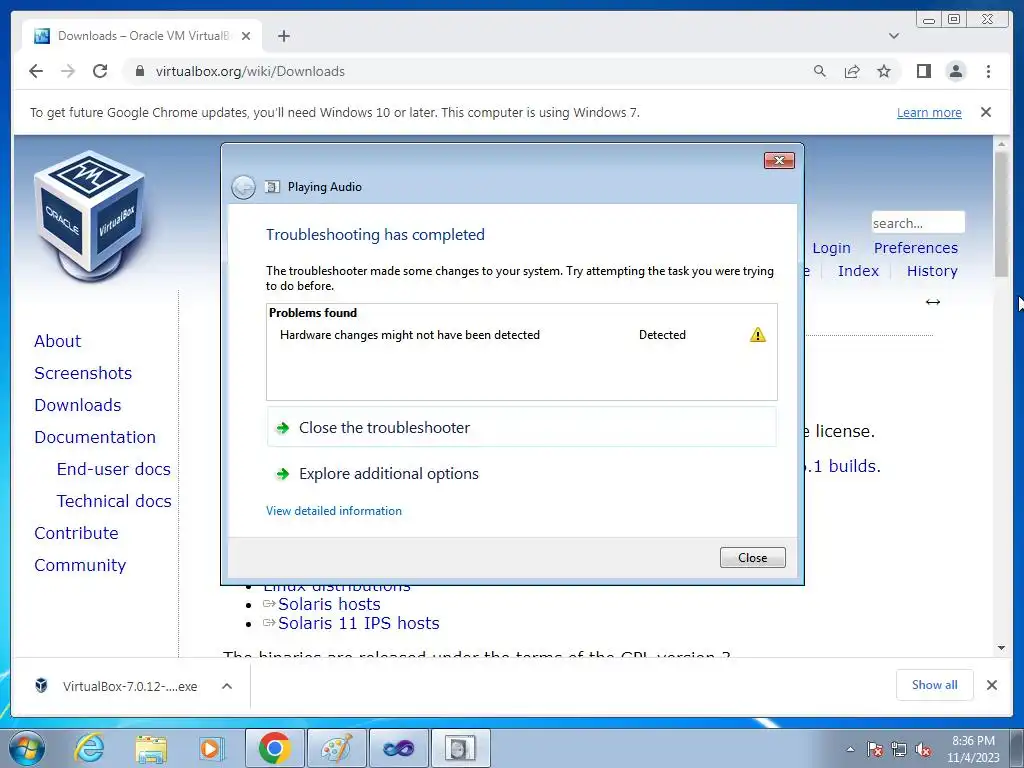Open a new Chrome tab

(x=283, y=36)
